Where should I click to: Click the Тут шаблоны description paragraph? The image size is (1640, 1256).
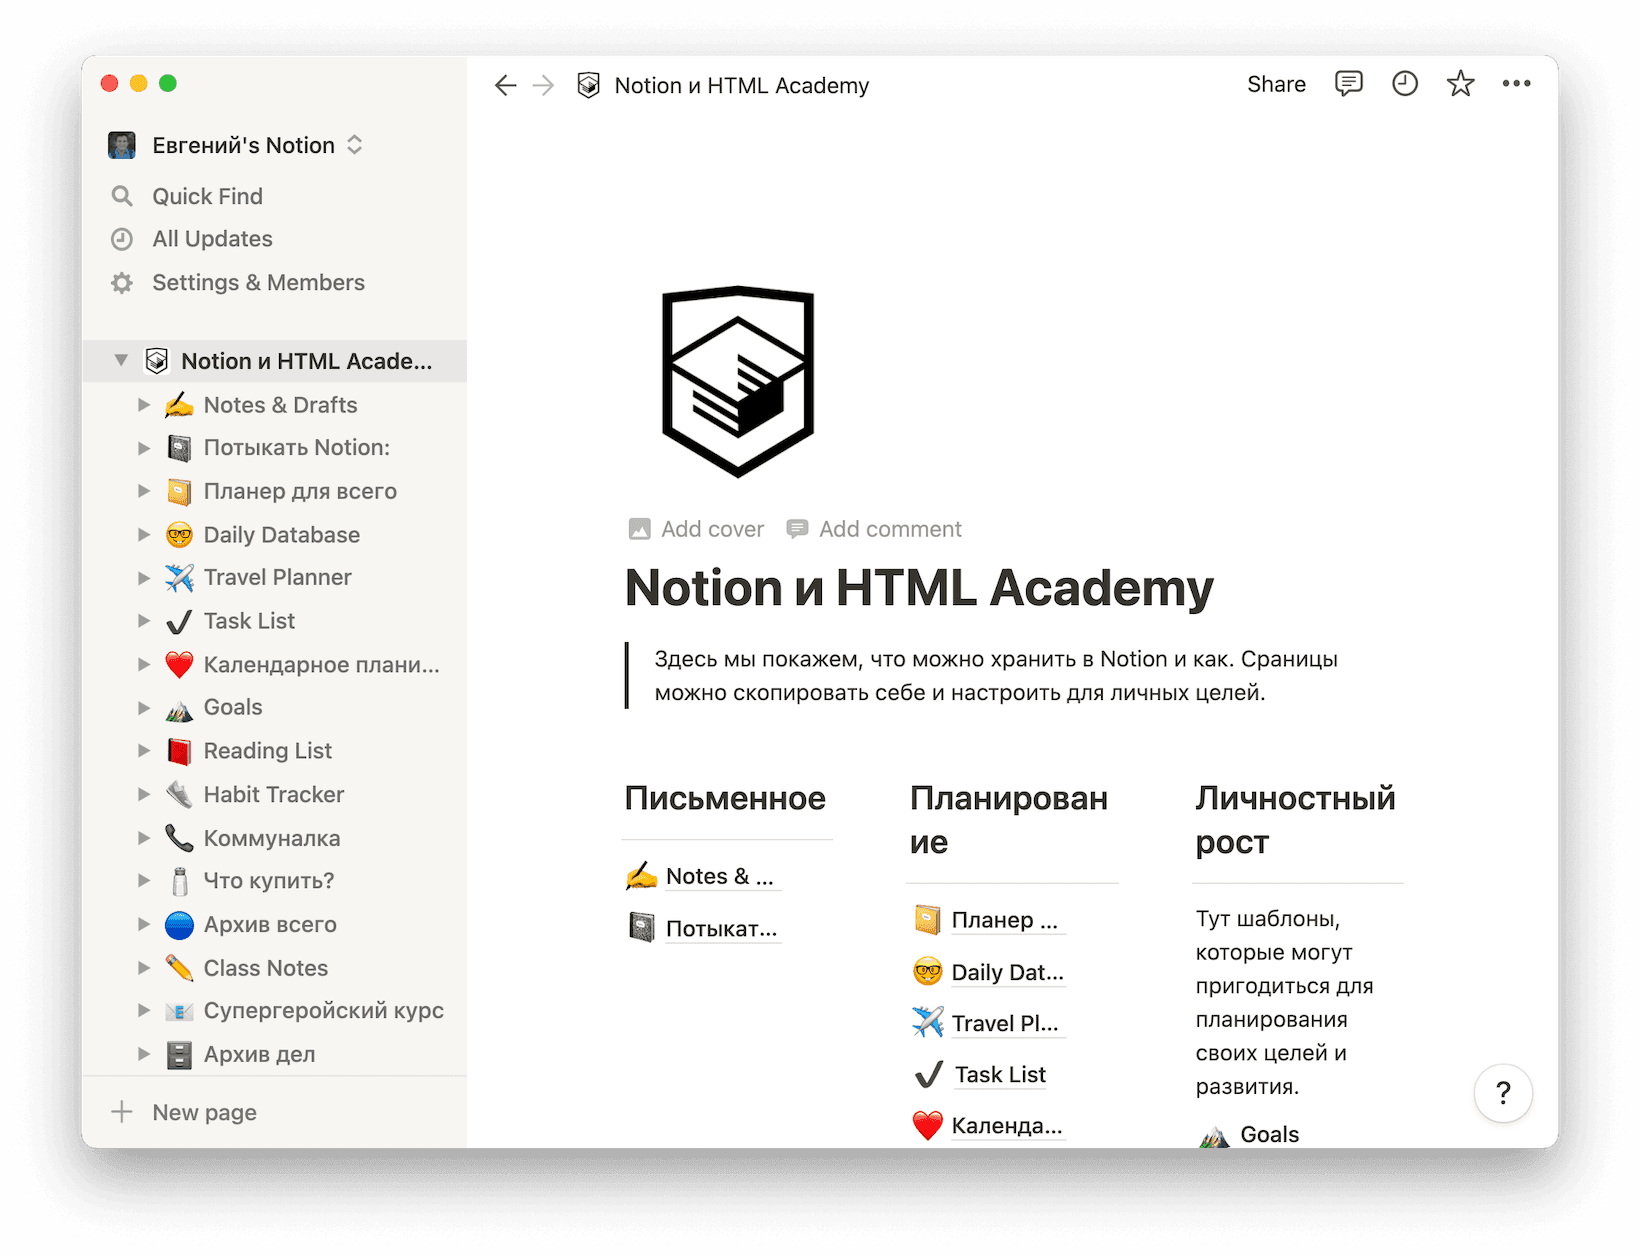1284,1003
